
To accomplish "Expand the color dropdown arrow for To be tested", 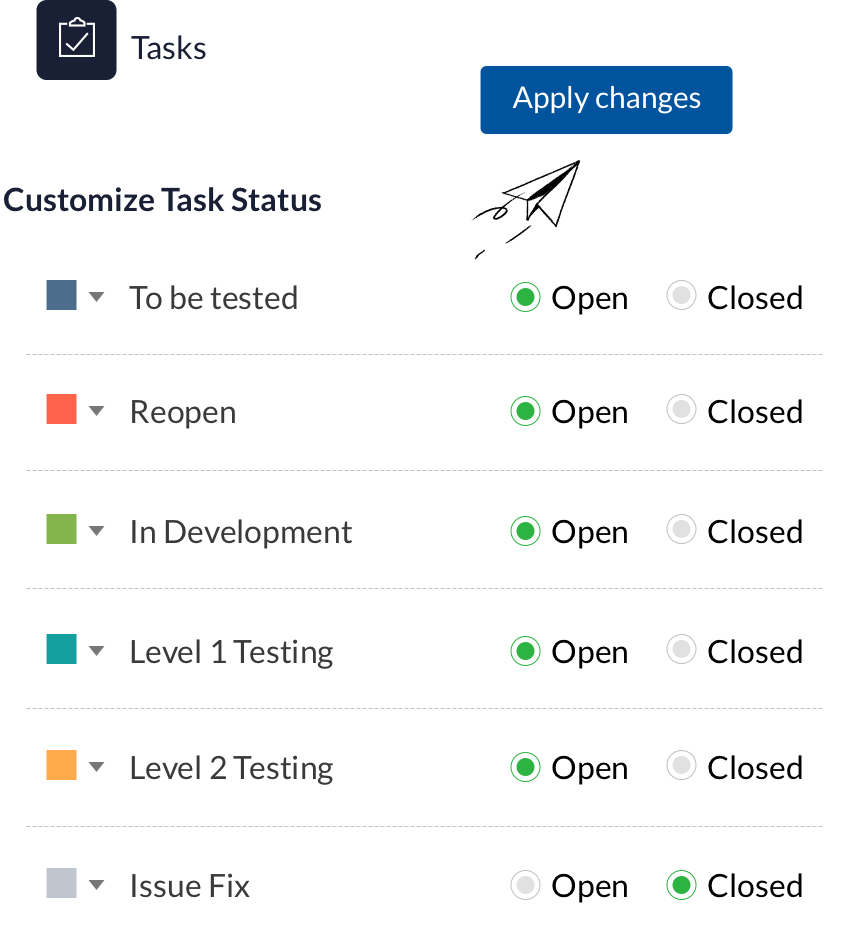I will [x=96, y=297].
